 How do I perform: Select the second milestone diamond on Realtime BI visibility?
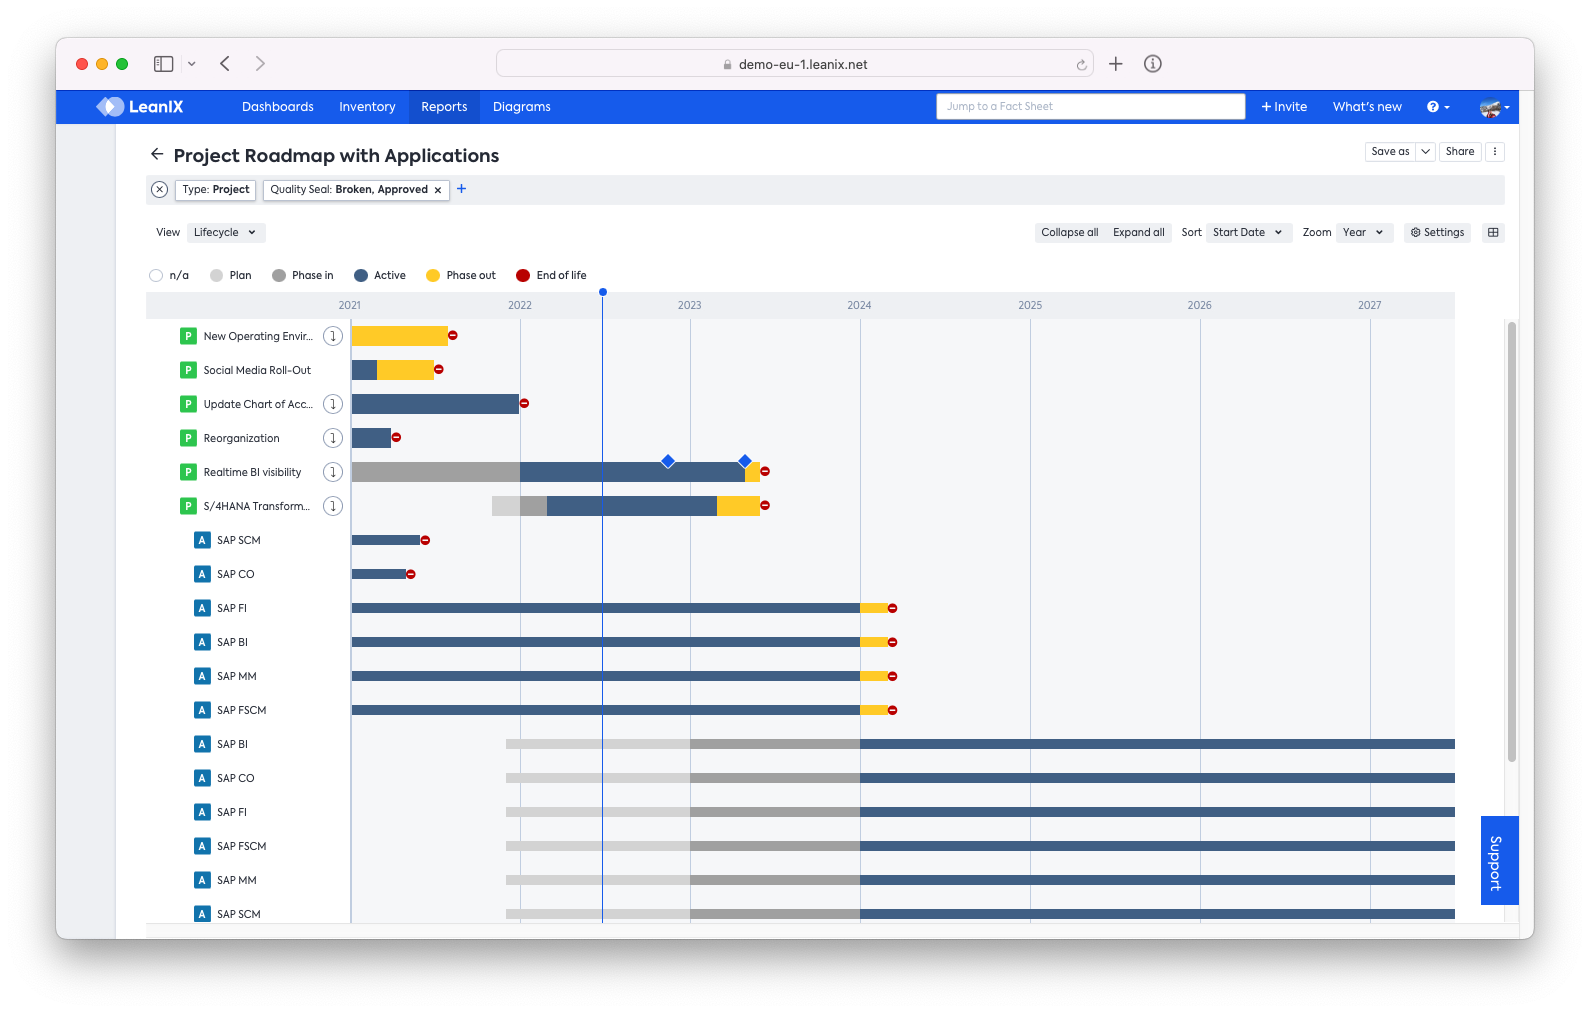[x=745, y=461]
